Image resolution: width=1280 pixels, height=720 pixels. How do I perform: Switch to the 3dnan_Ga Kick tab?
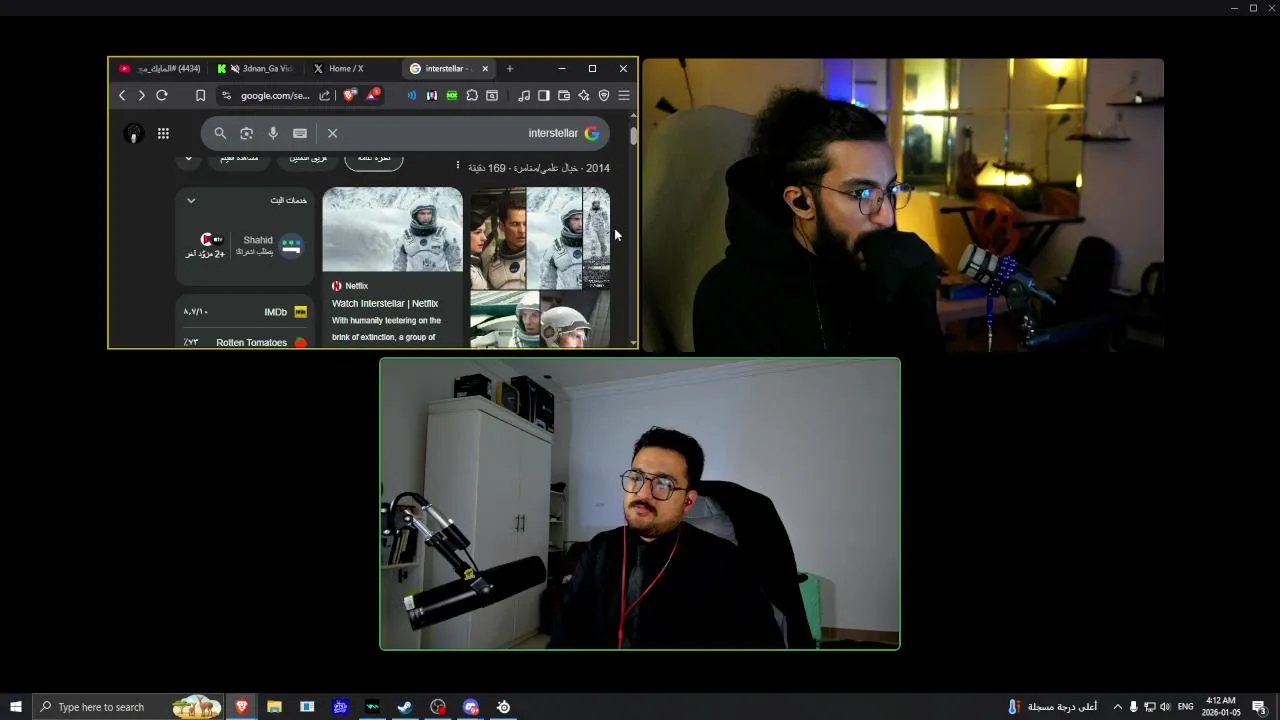257,69
